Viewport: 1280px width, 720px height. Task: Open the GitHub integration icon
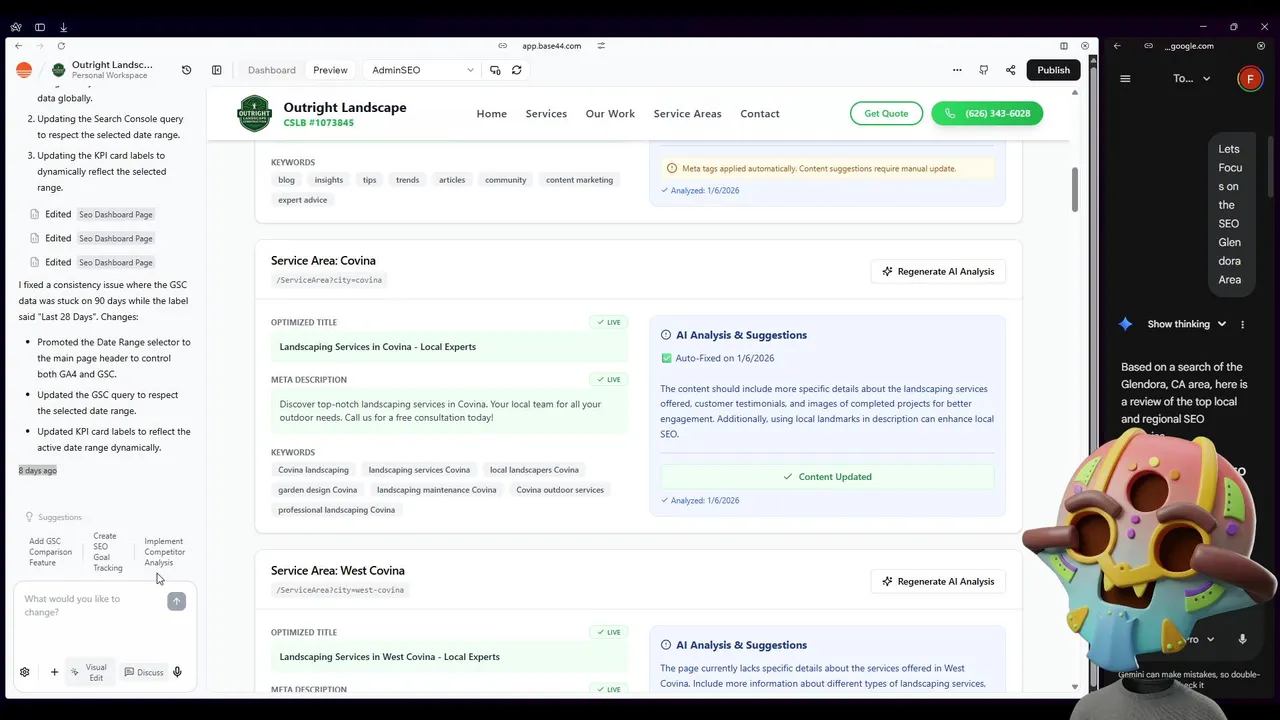(984, 70)
